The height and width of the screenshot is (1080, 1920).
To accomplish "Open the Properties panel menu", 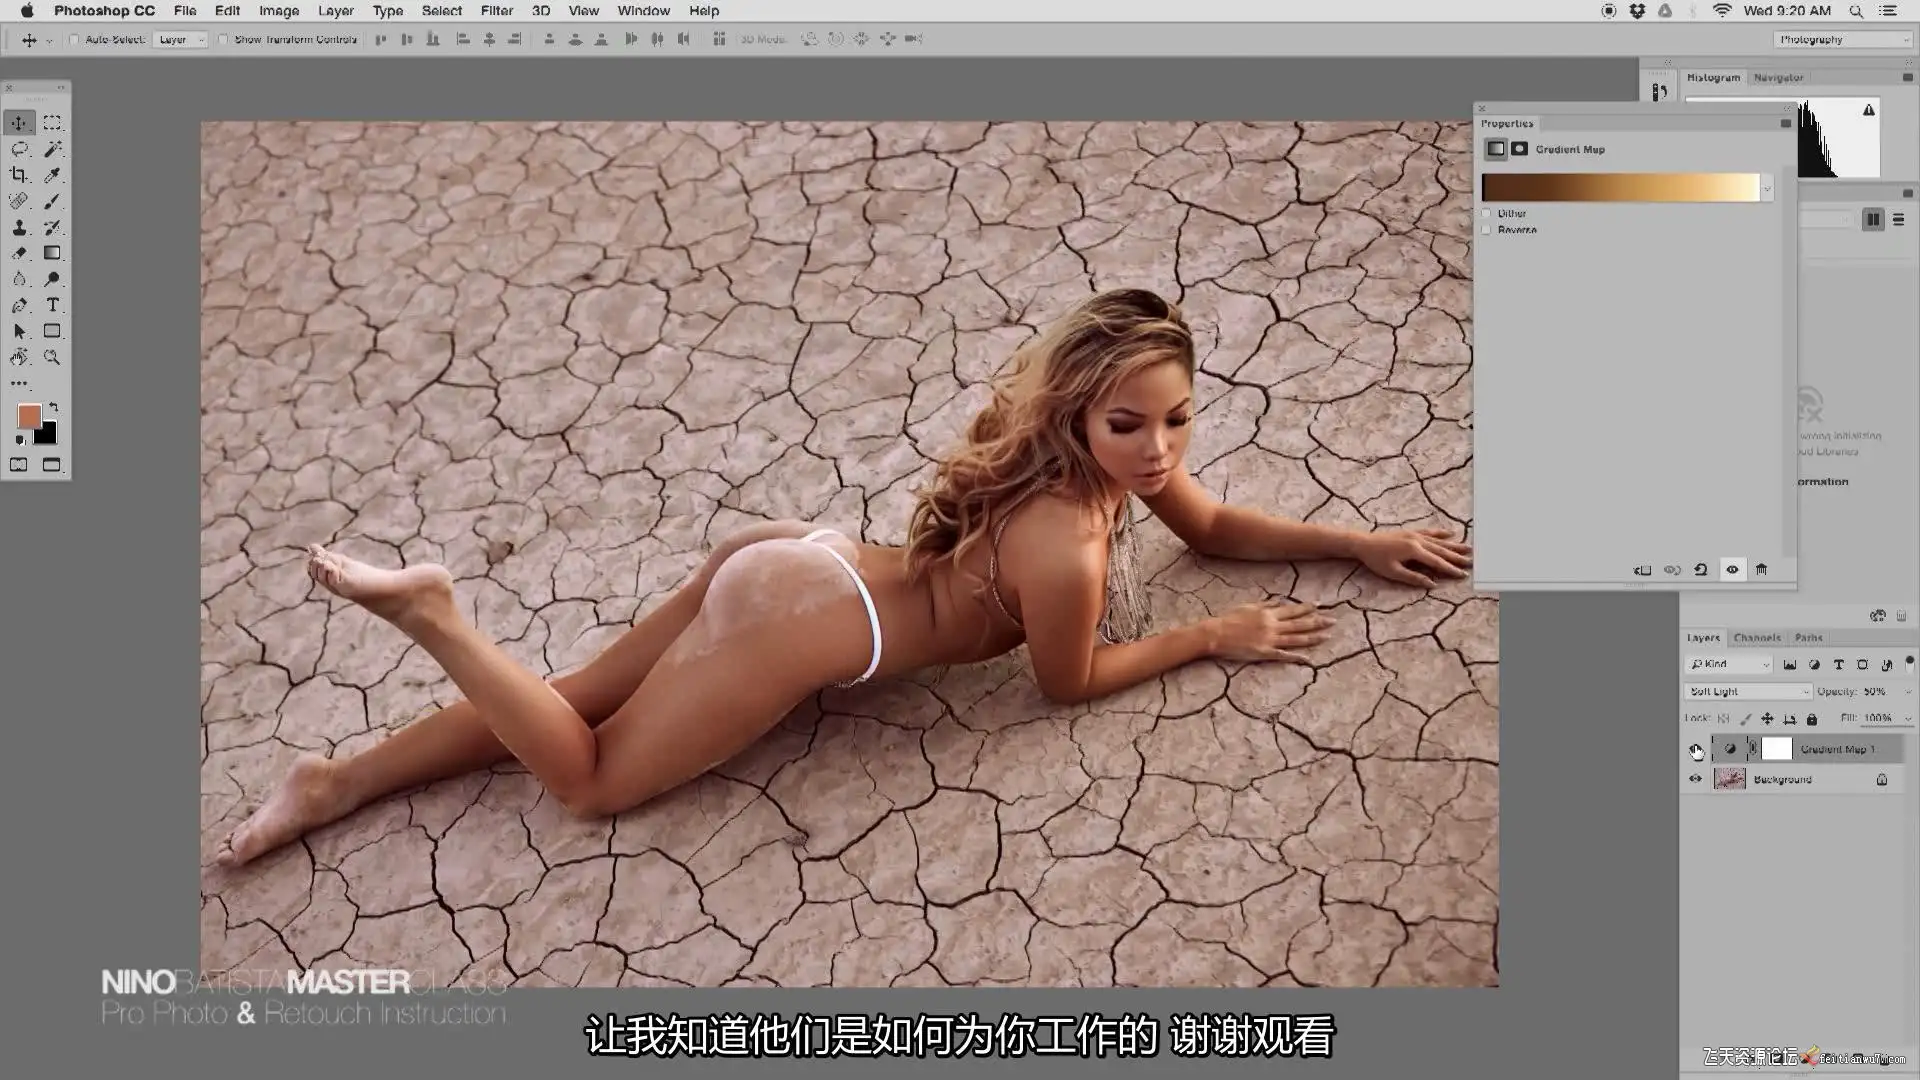I will tap(1786, 124).
